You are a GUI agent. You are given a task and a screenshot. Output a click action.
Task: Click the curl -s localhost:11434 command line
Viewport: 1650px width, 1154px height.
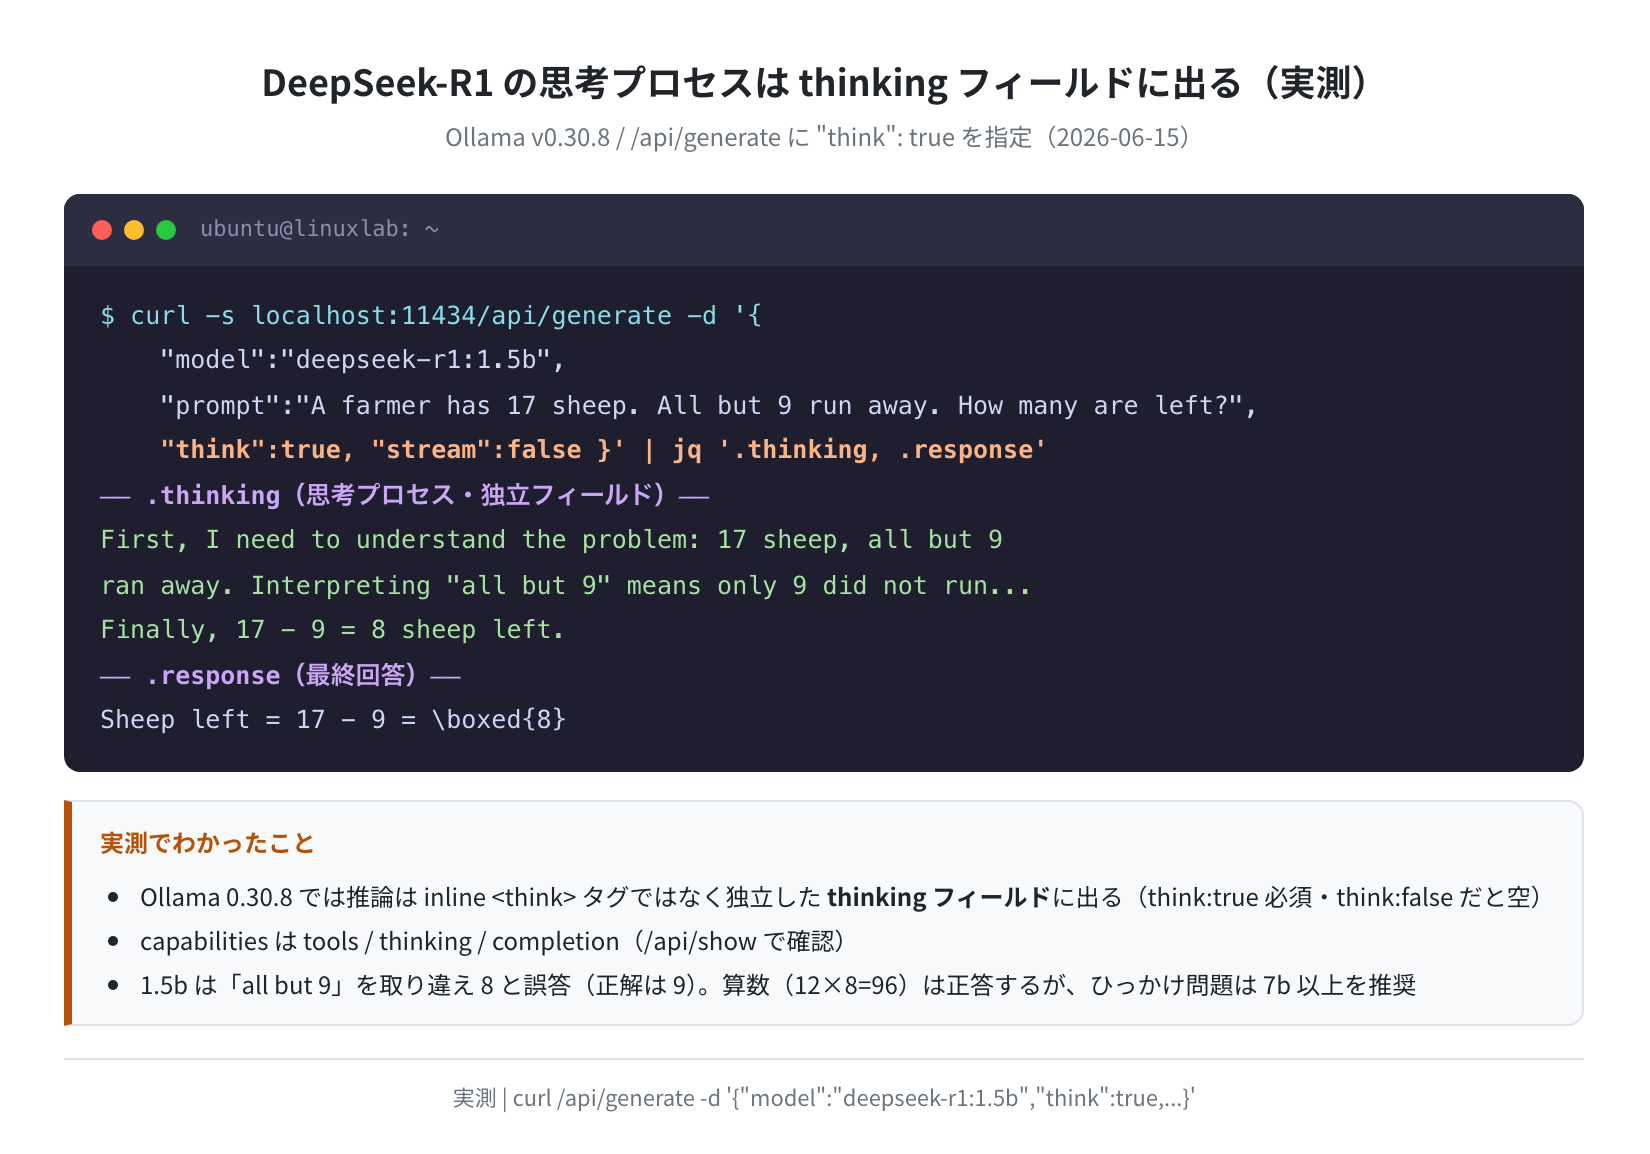pyautogui.click(x=431, y=316)
